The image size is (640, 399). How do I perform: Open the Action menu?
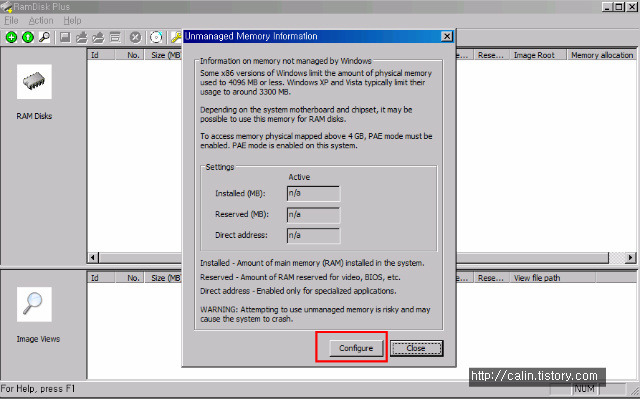click(41, 20)
